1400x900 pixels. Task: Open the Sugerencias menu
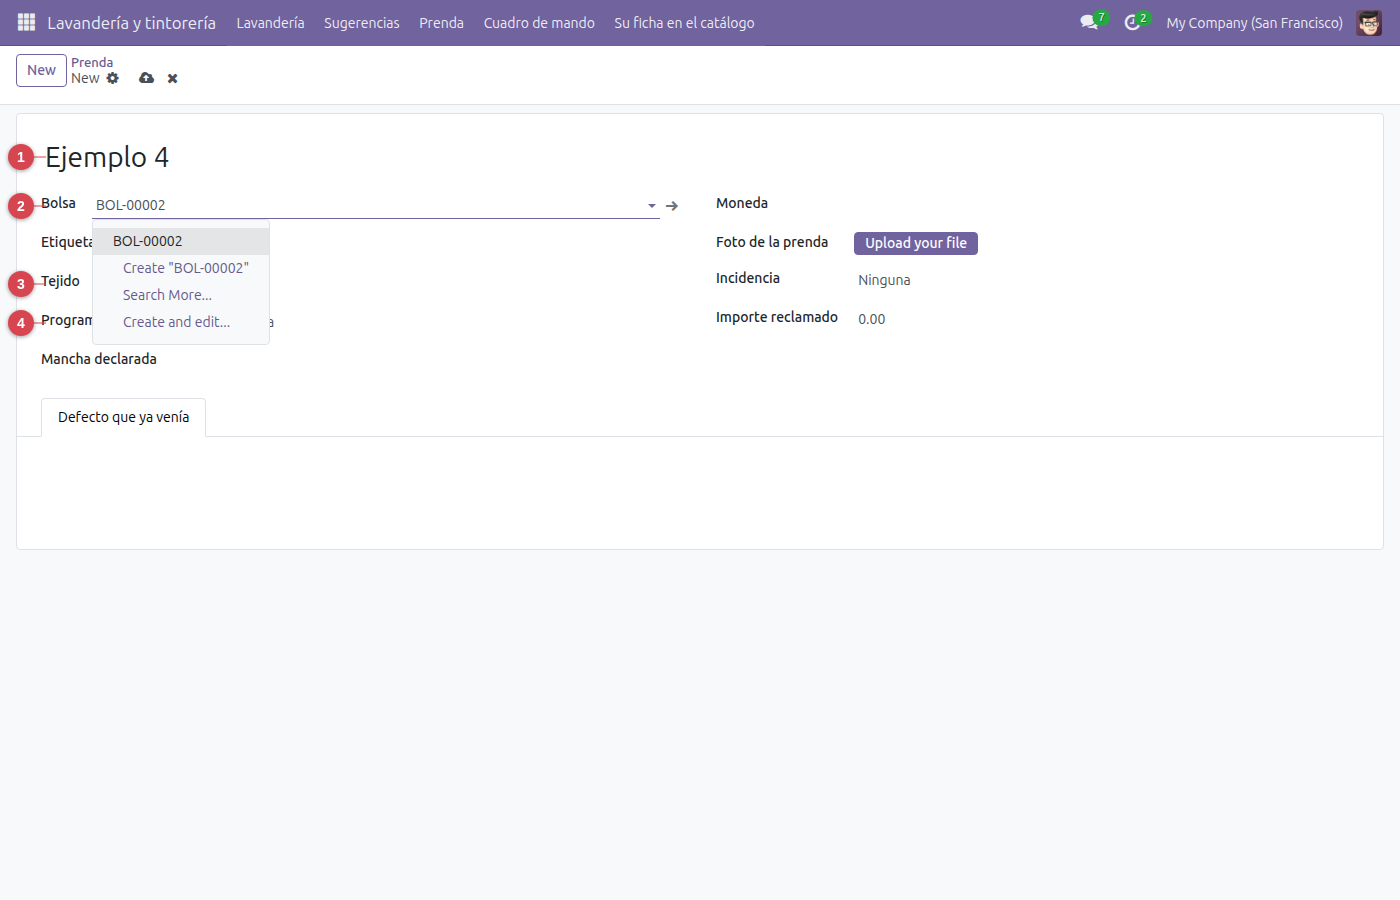[362, 22]
